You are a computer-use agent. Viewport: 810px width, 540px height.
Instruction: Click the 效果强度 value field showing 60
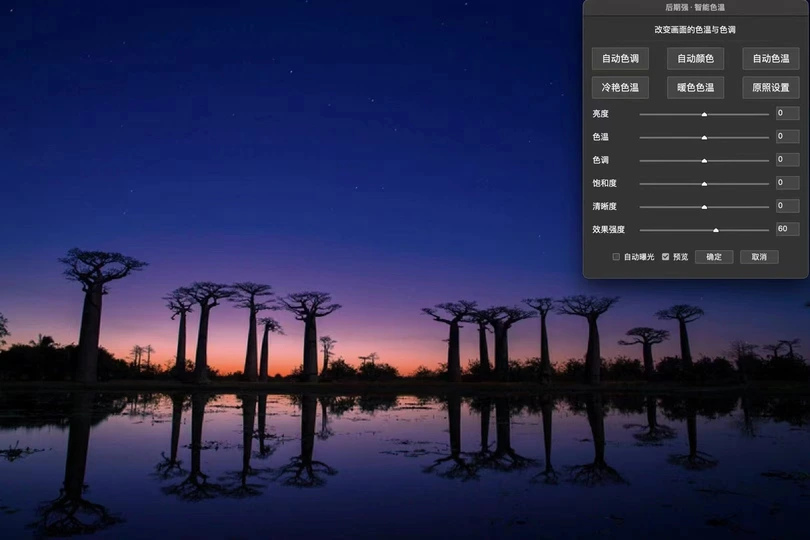[x=787, y=229]
